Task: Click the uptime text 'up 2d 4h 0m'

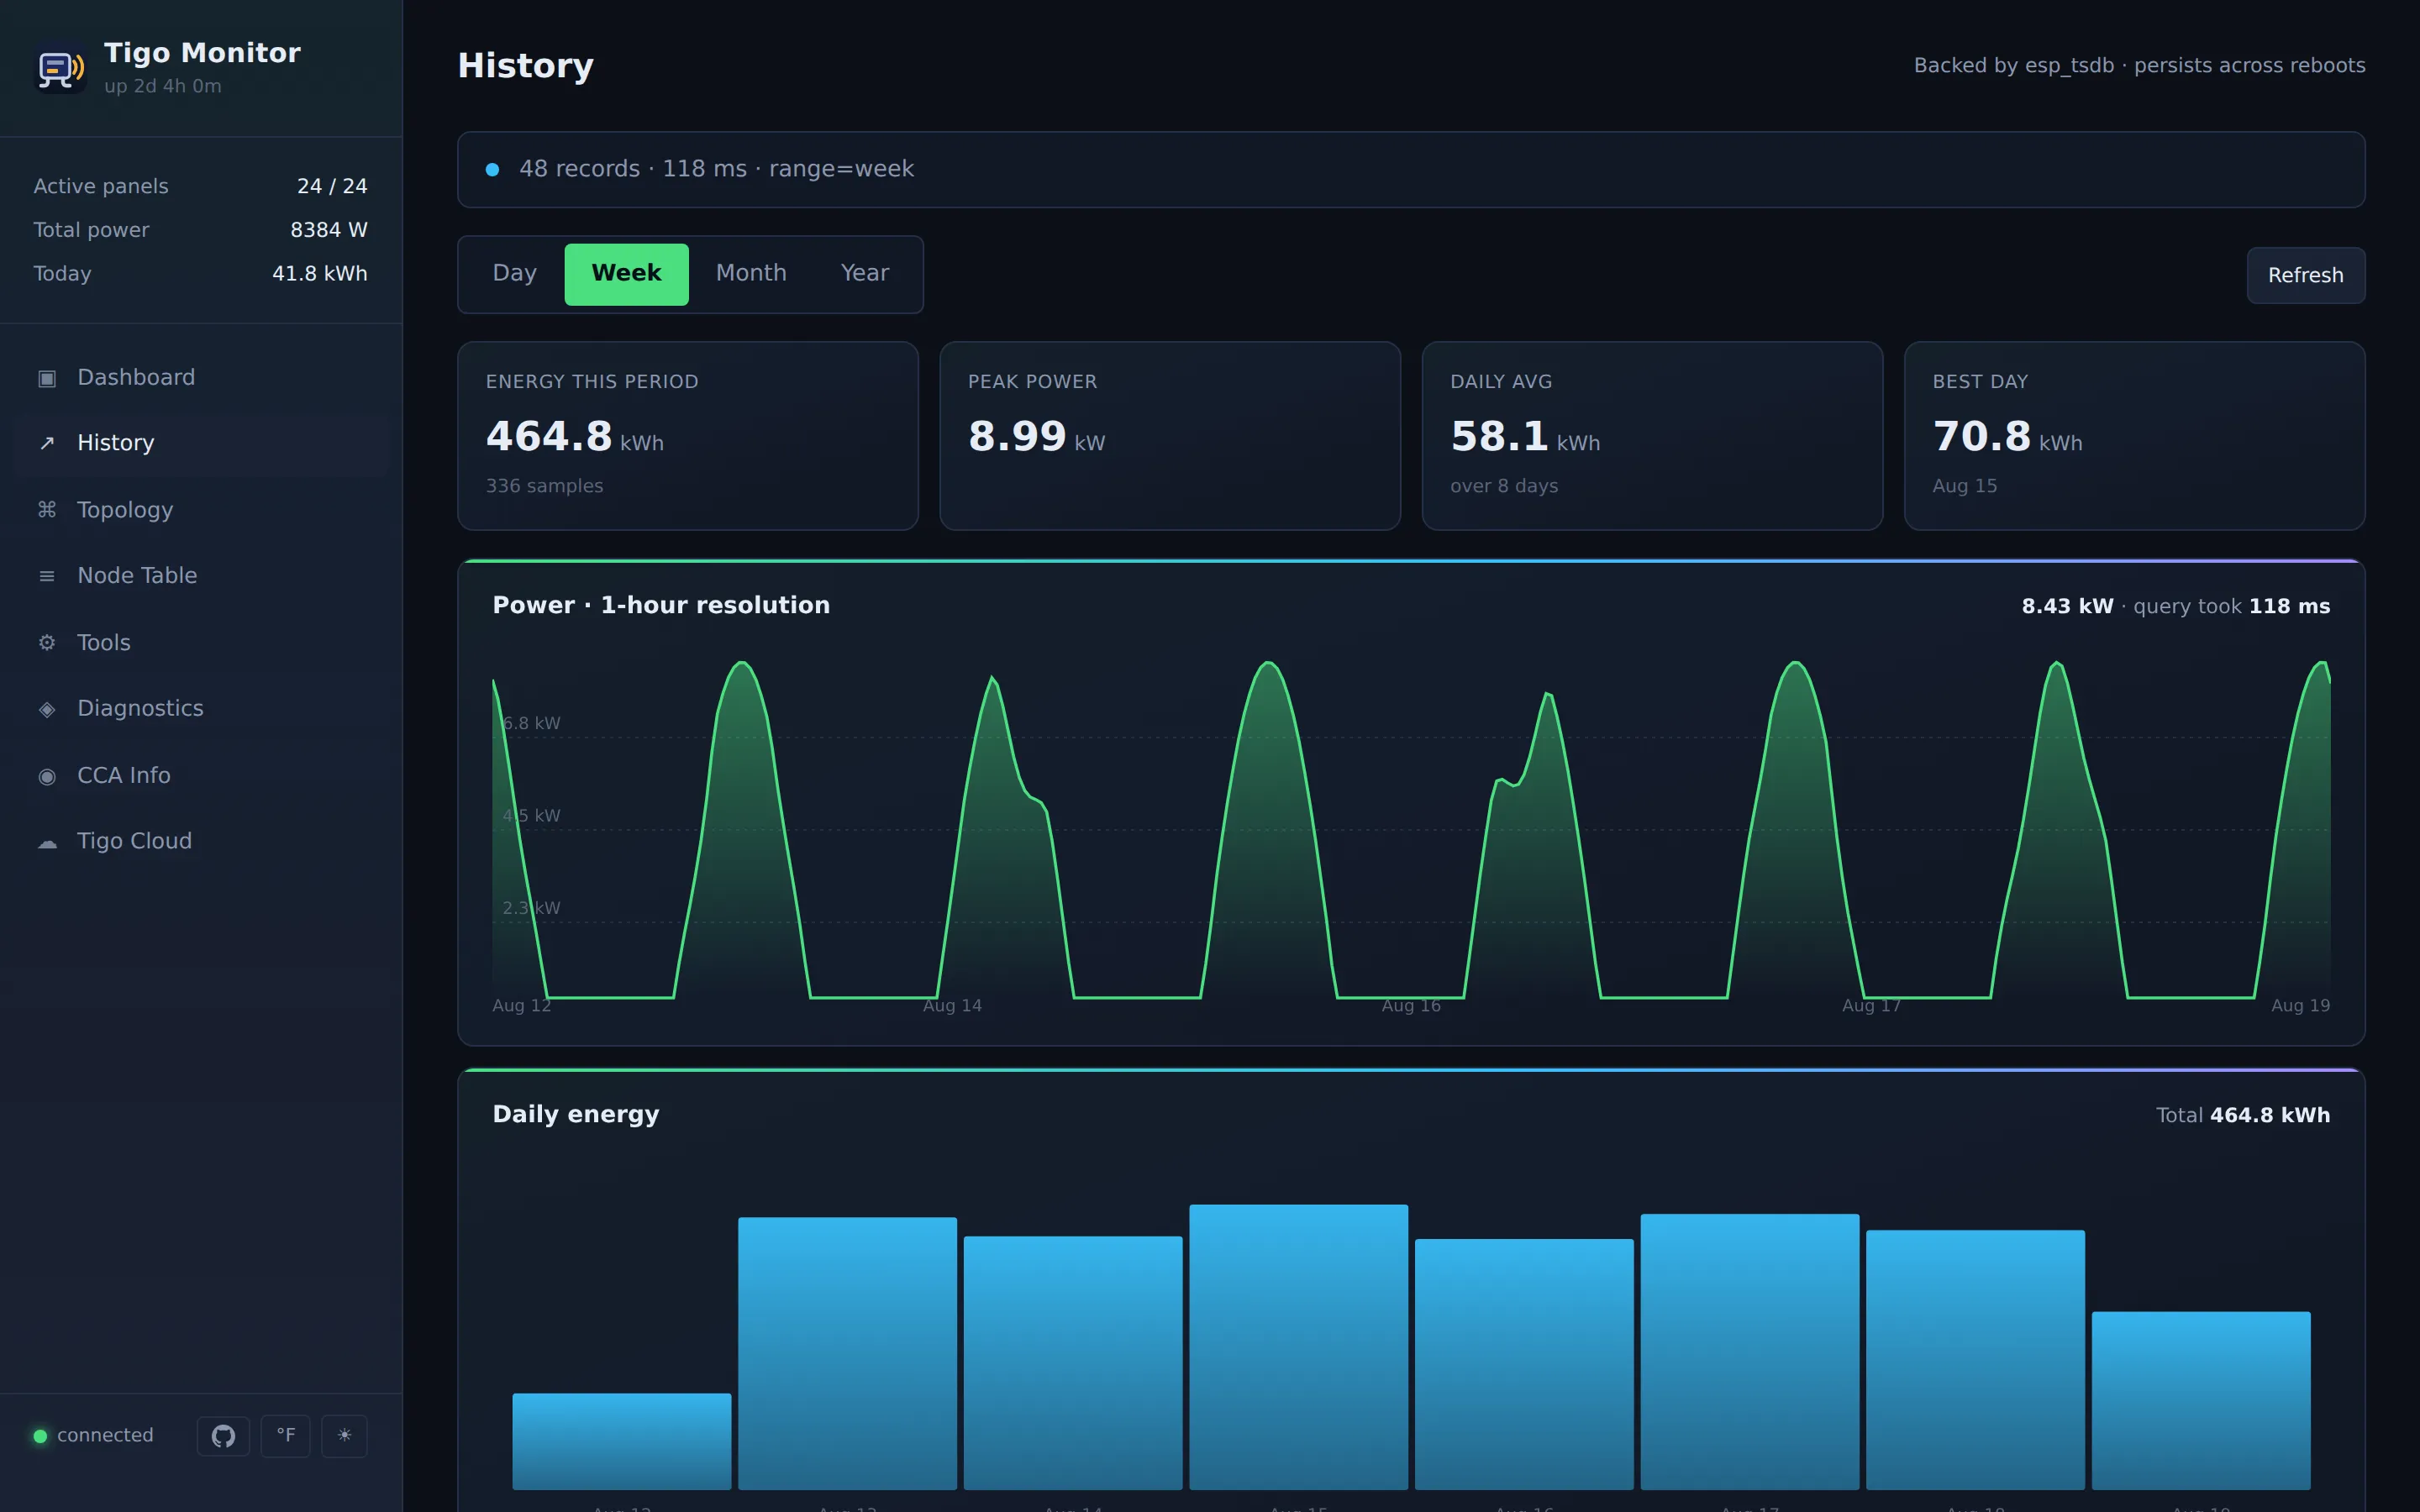Action: click(x=163, y=86)
